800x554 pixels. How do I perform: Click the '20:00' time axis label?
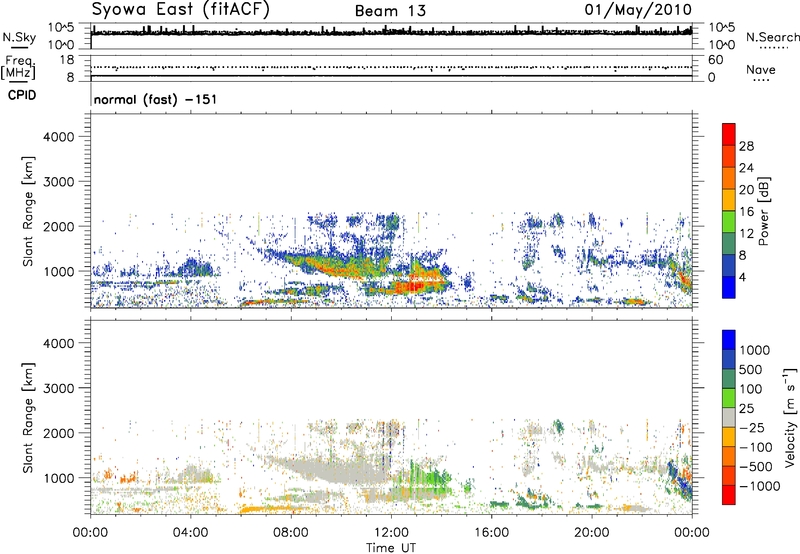coord(591,533)
